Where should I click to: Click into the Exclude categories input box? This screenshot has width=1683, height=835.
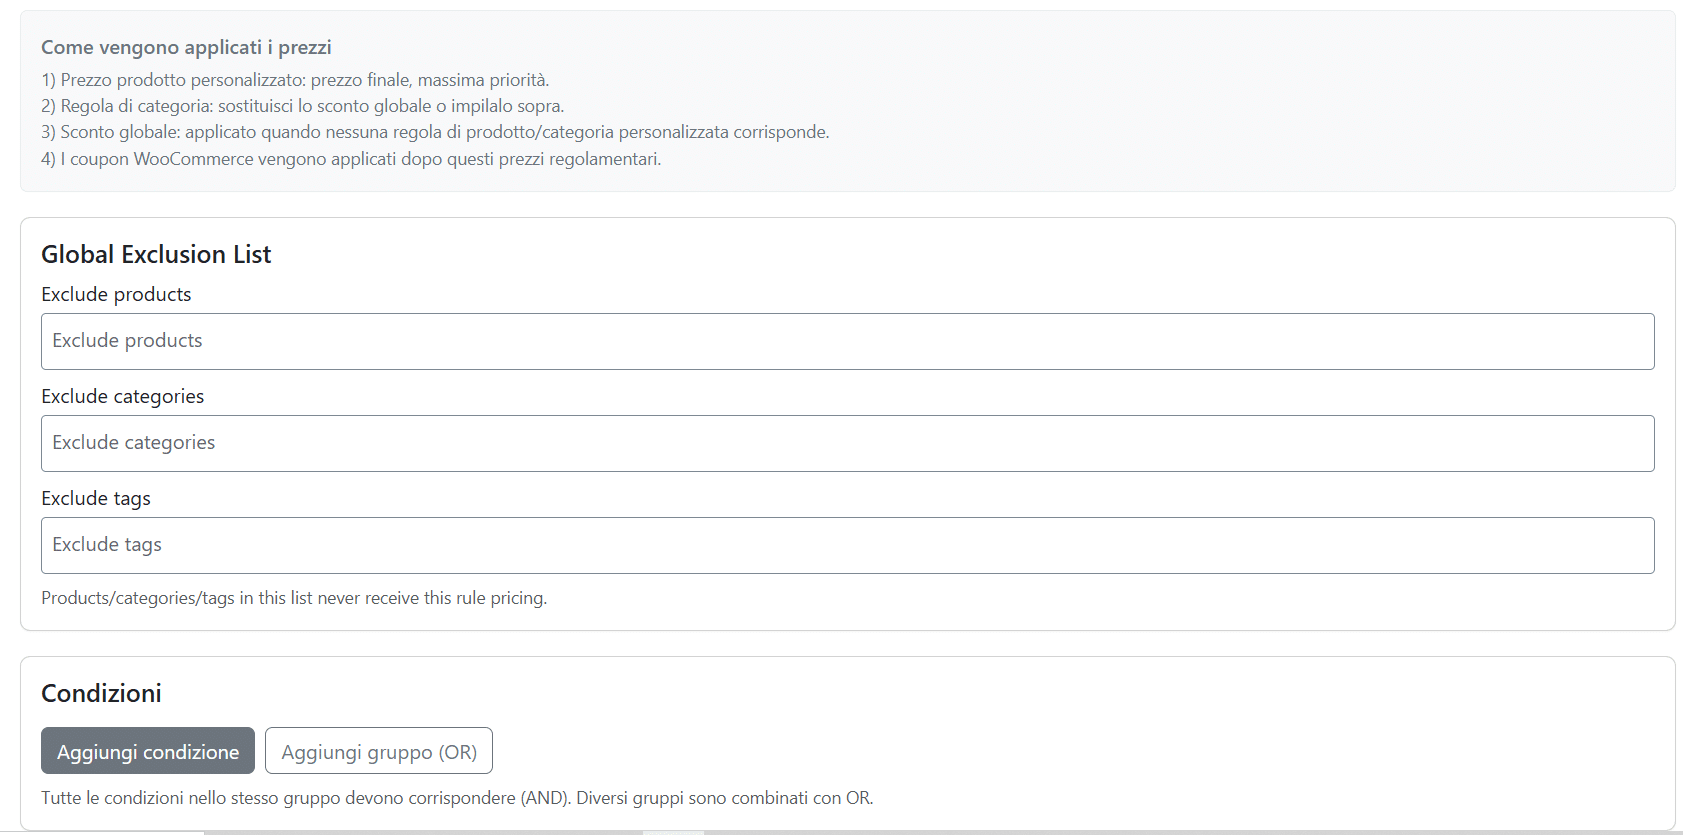point(847,443)
